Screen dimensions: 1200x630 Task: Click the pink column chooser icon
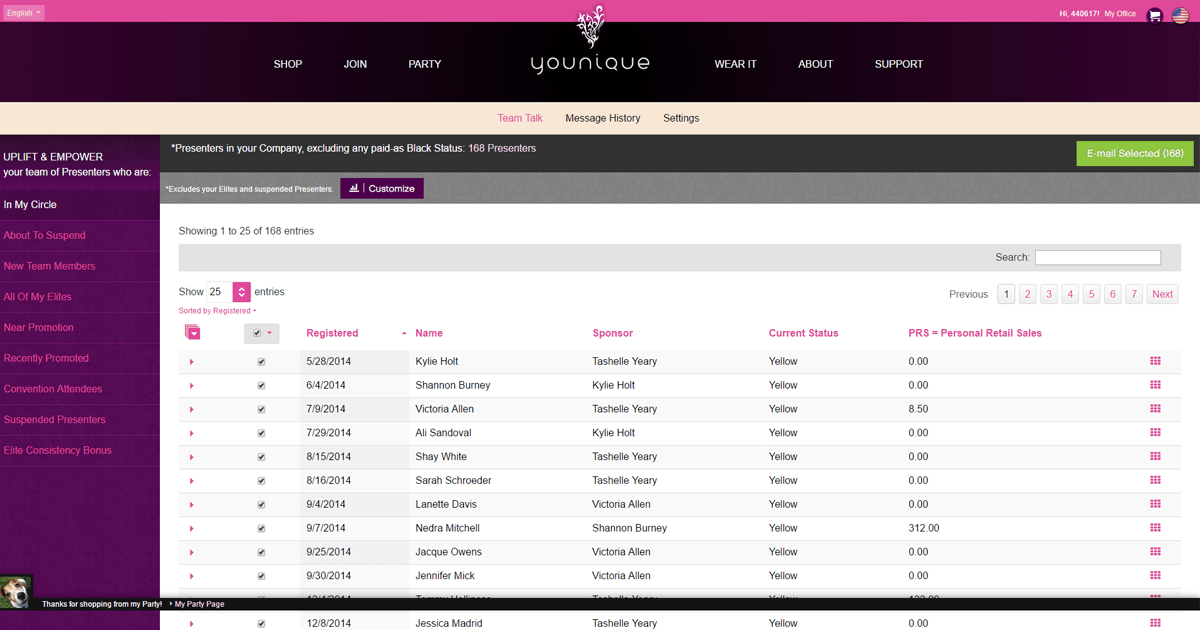192,333
